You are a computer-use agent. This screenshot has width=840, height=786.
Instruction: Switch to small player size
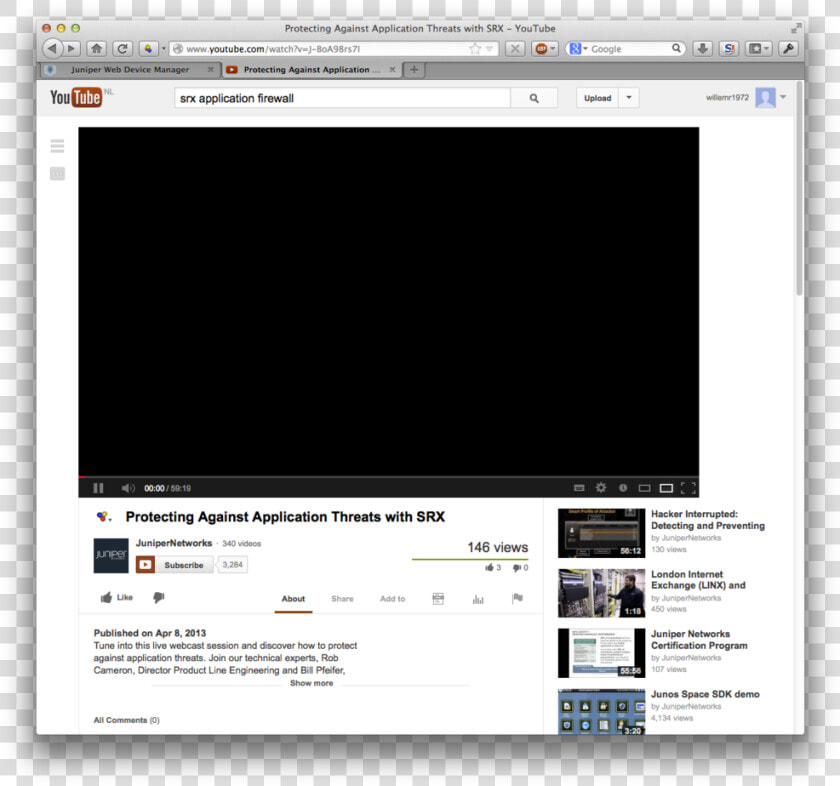point(644,488)
